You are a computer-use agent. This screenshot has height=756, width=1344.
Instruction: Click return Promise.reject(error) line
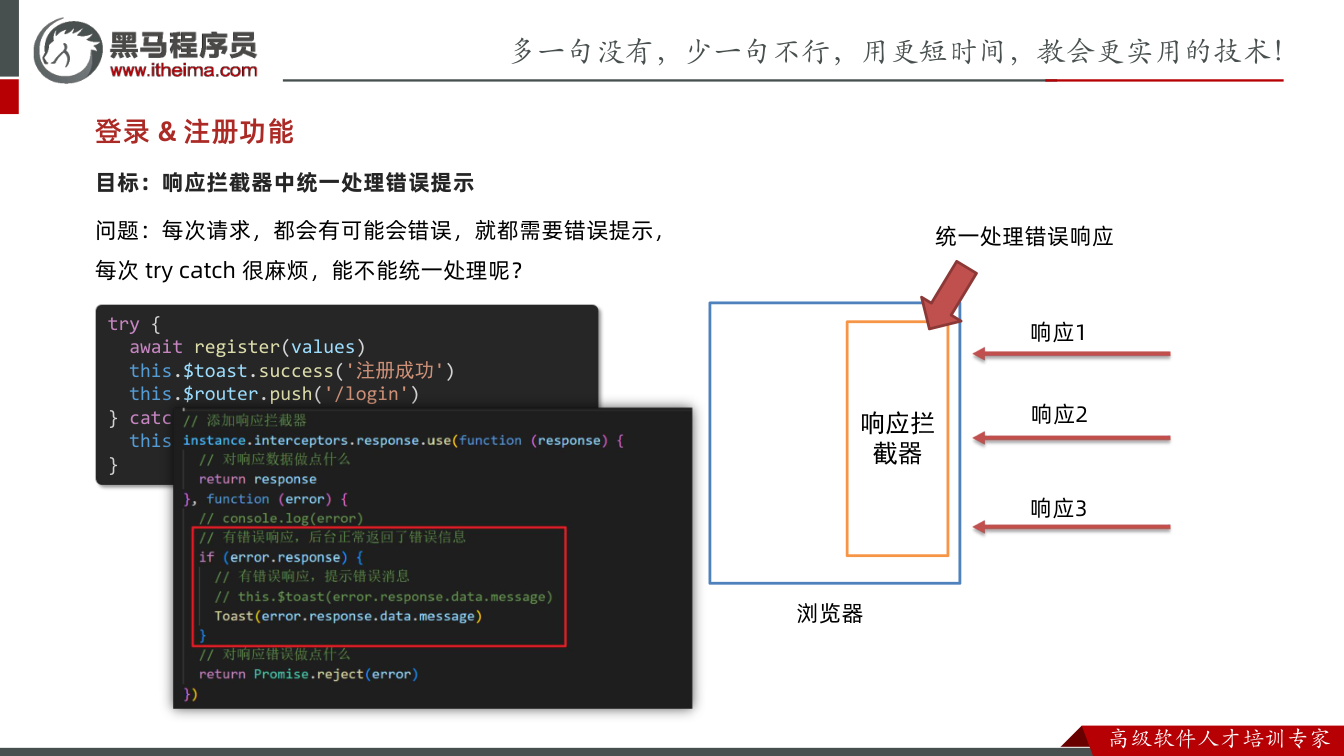308,674
